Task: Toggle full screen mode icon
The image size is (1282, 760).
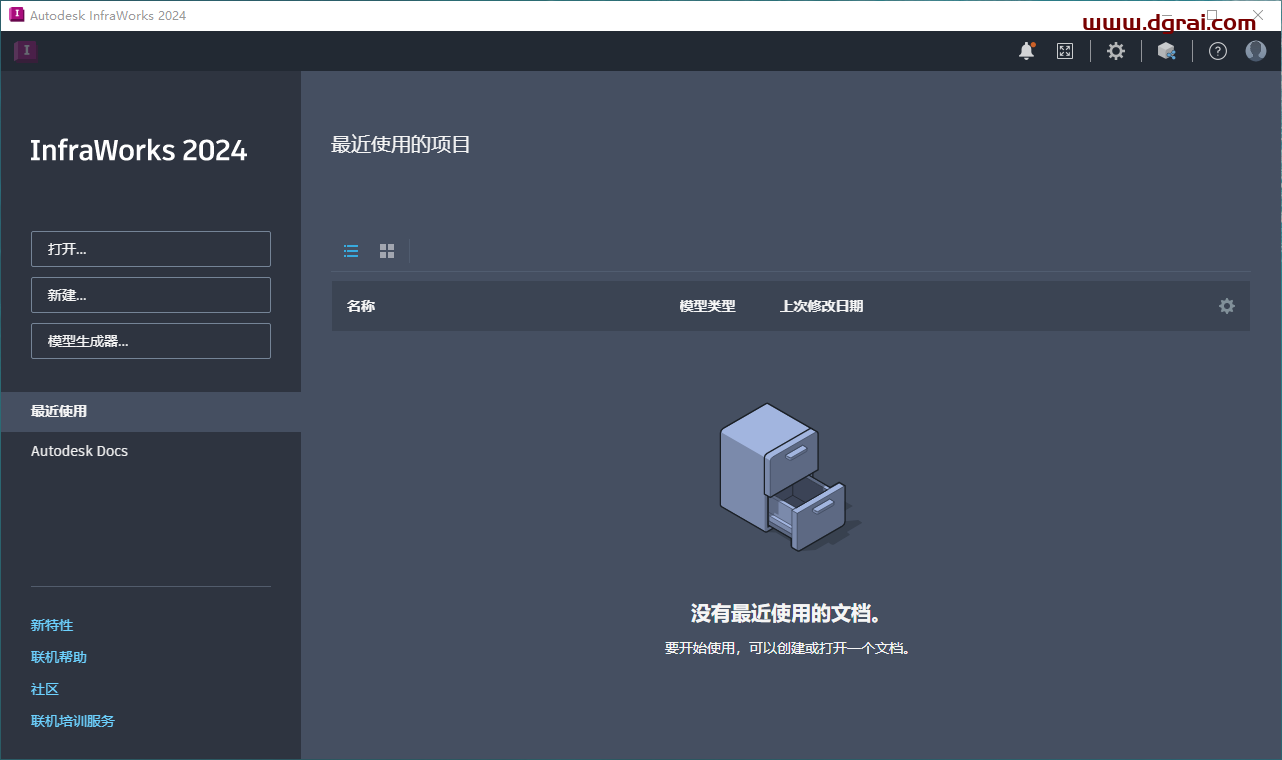Action: coord(1065,51)
